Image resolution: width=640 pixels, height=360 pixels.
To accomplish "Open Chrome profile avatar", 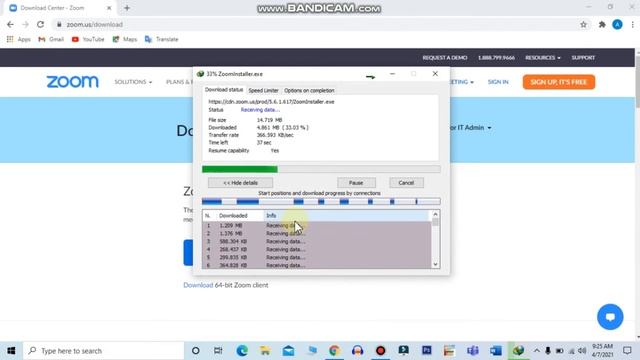I will (x=617, y=24).
